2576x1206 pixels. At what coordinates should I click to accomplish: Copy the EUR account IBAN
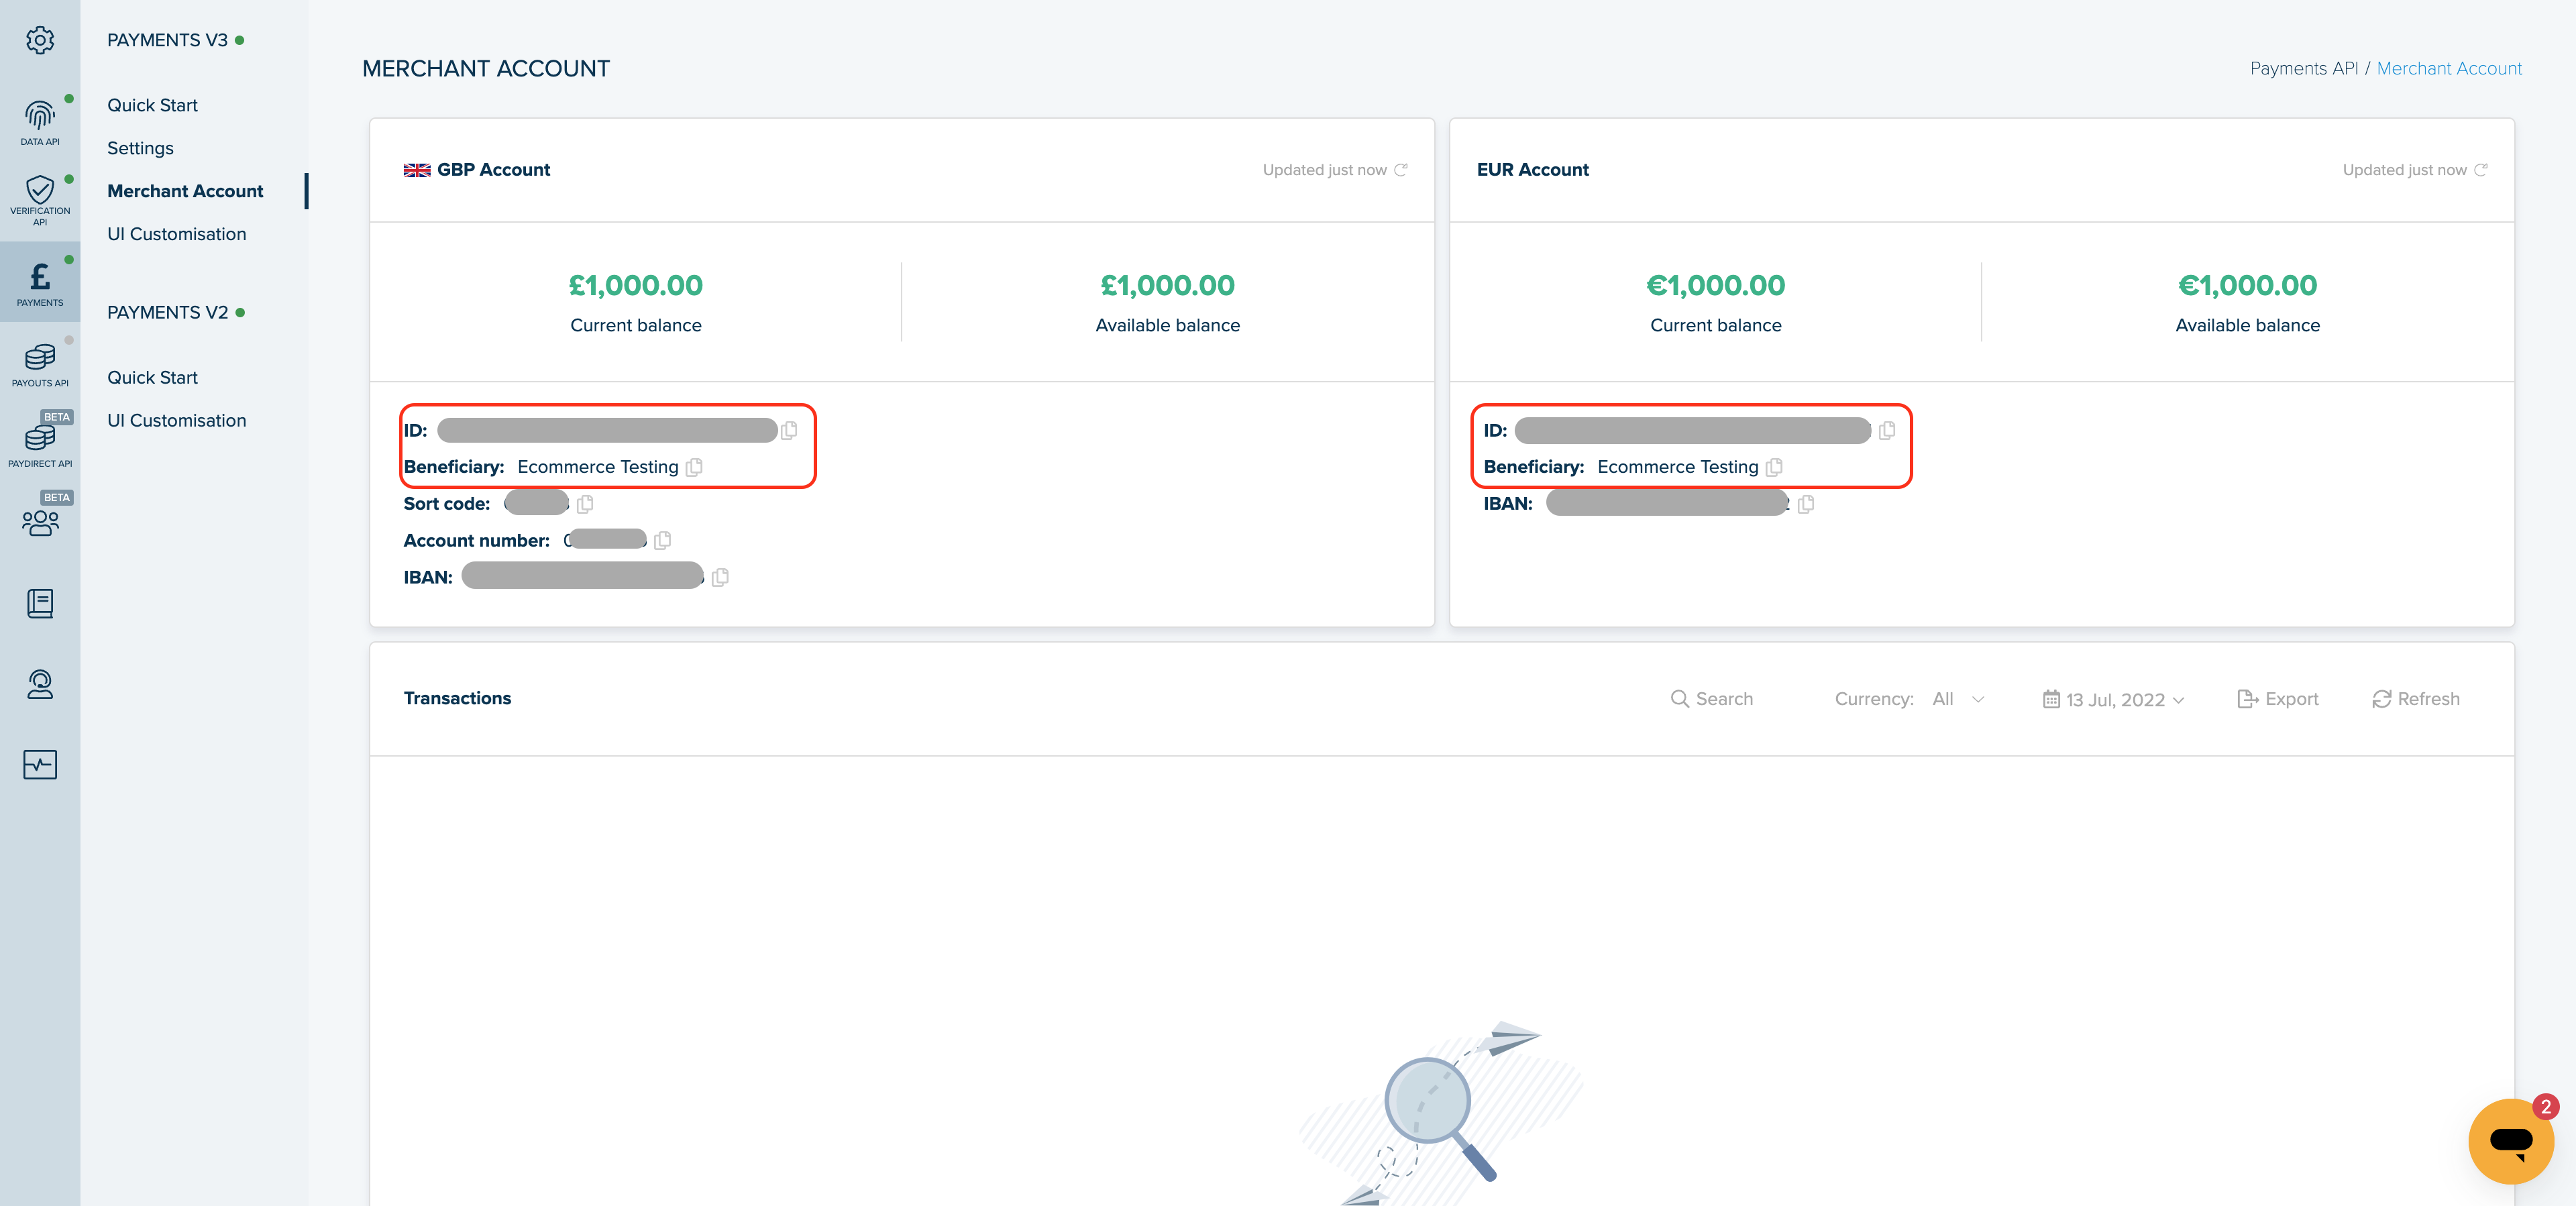pos(1805,504)
